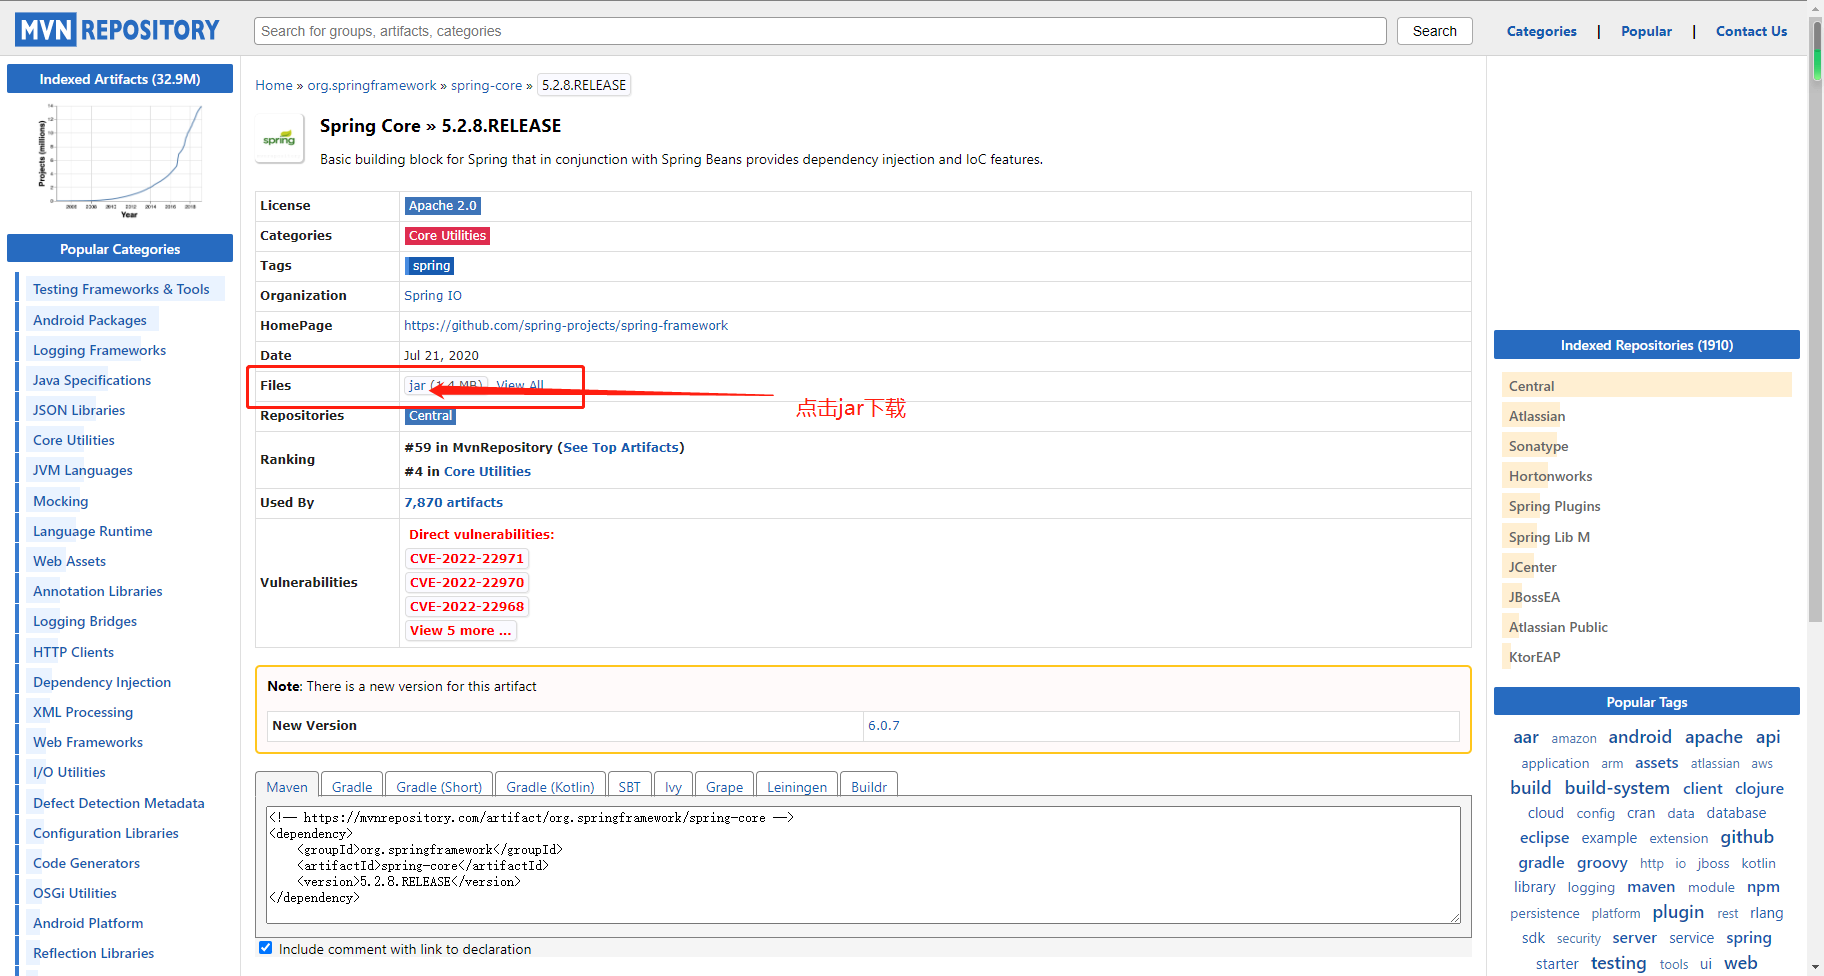Viewport: 1824px width, 976px height.
Task: Open the GitHub spring-framework homepage link
Action: (x=566, y=326)
